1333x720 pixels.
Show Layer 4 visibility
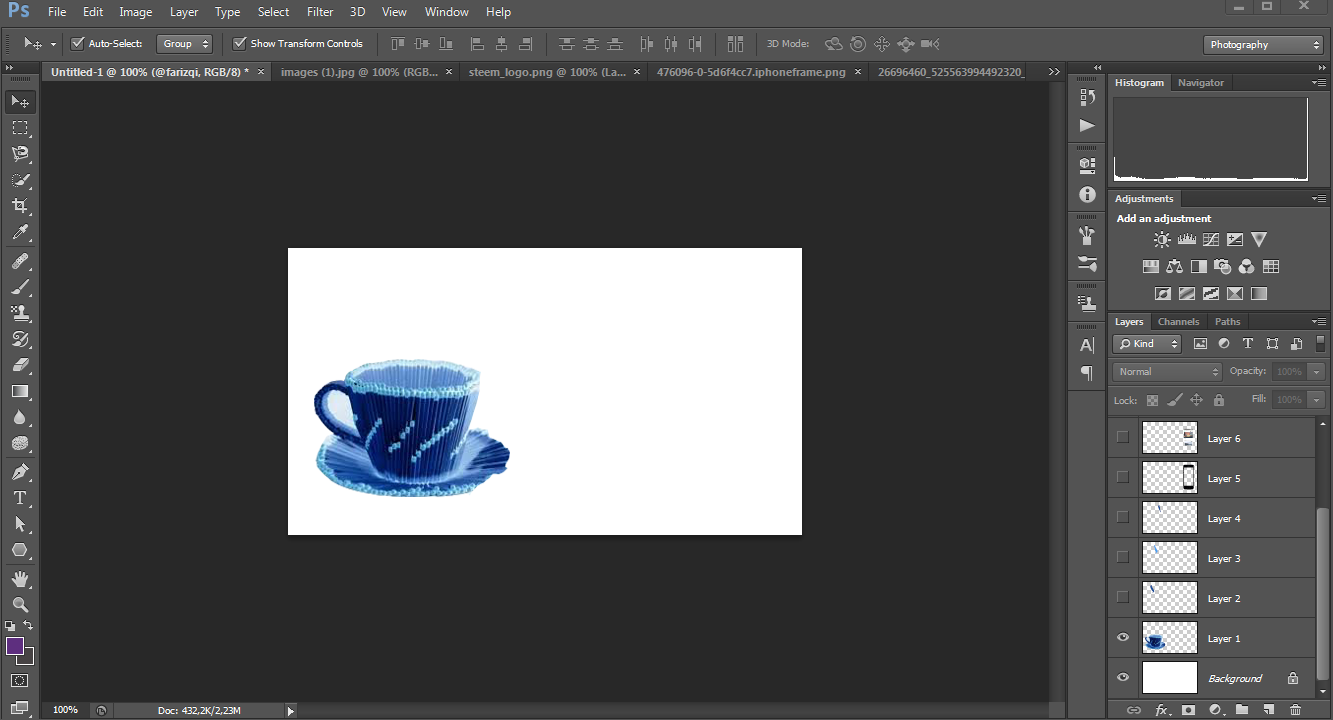coord(1122,517)
